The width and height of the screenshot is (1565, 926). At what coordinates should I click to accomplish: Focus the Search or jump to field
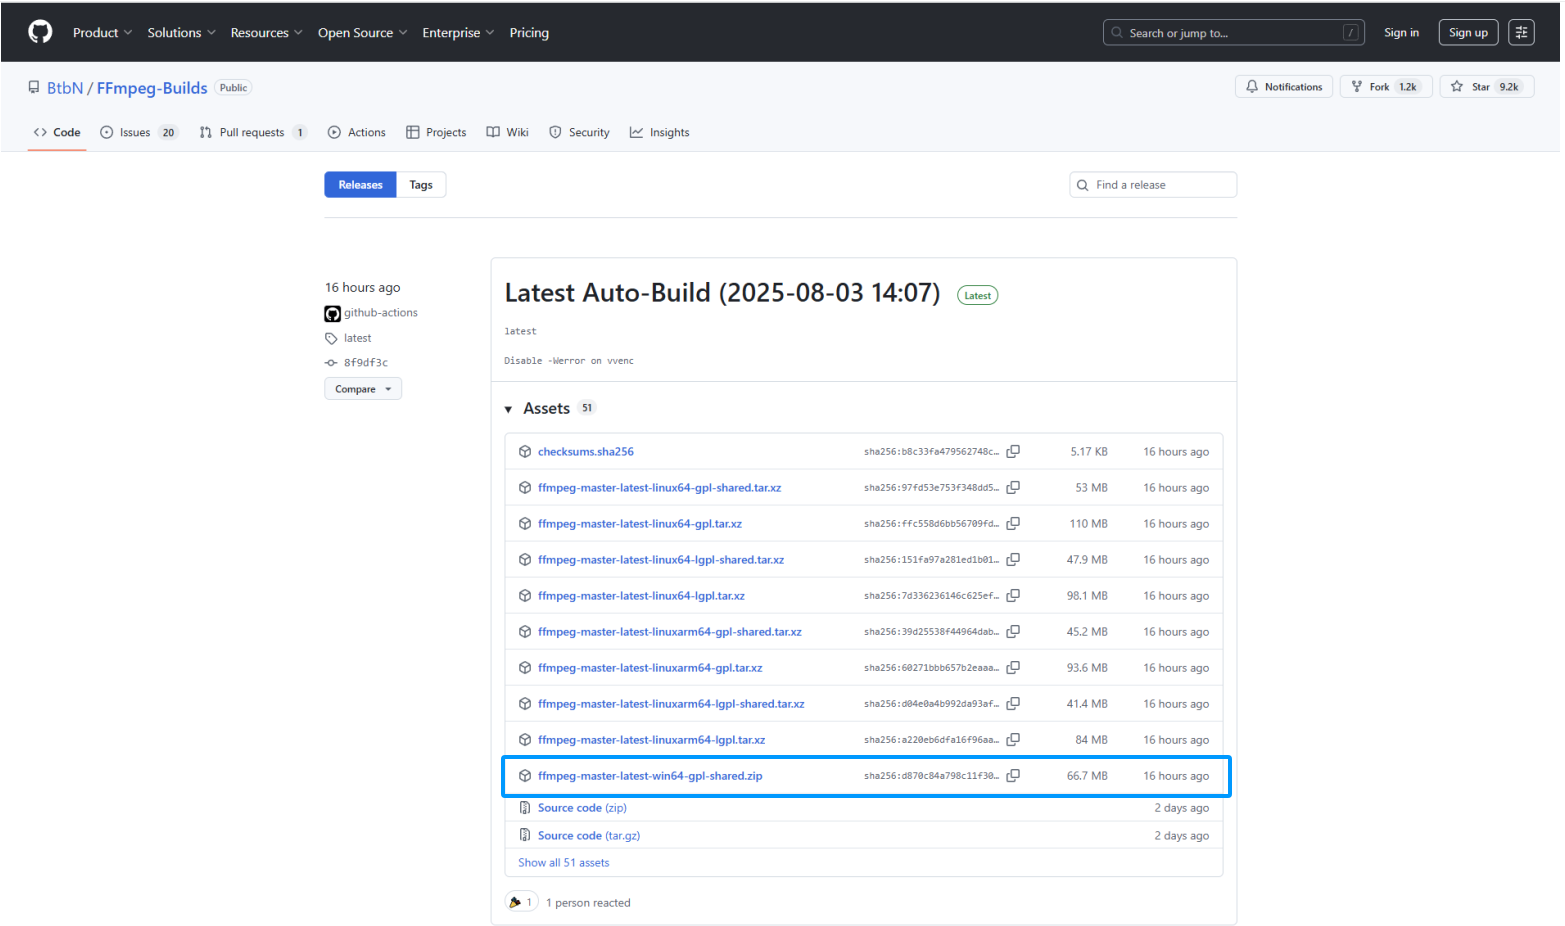1234,32
